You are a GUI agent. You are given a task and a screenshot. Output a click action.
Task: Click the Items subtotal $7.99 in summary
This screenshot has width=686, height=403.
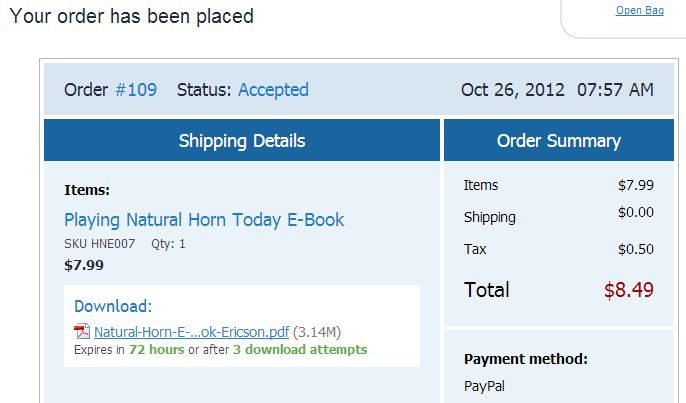click(x=636, y=185)
